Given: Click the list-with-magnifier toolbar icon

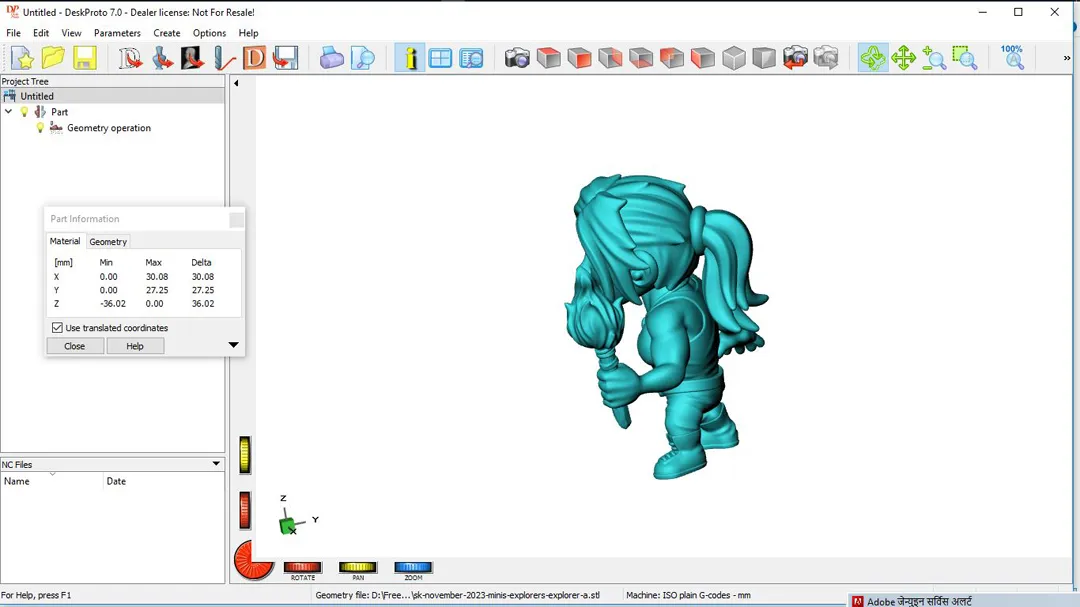Looking at the screenshot, I should 471,58.
